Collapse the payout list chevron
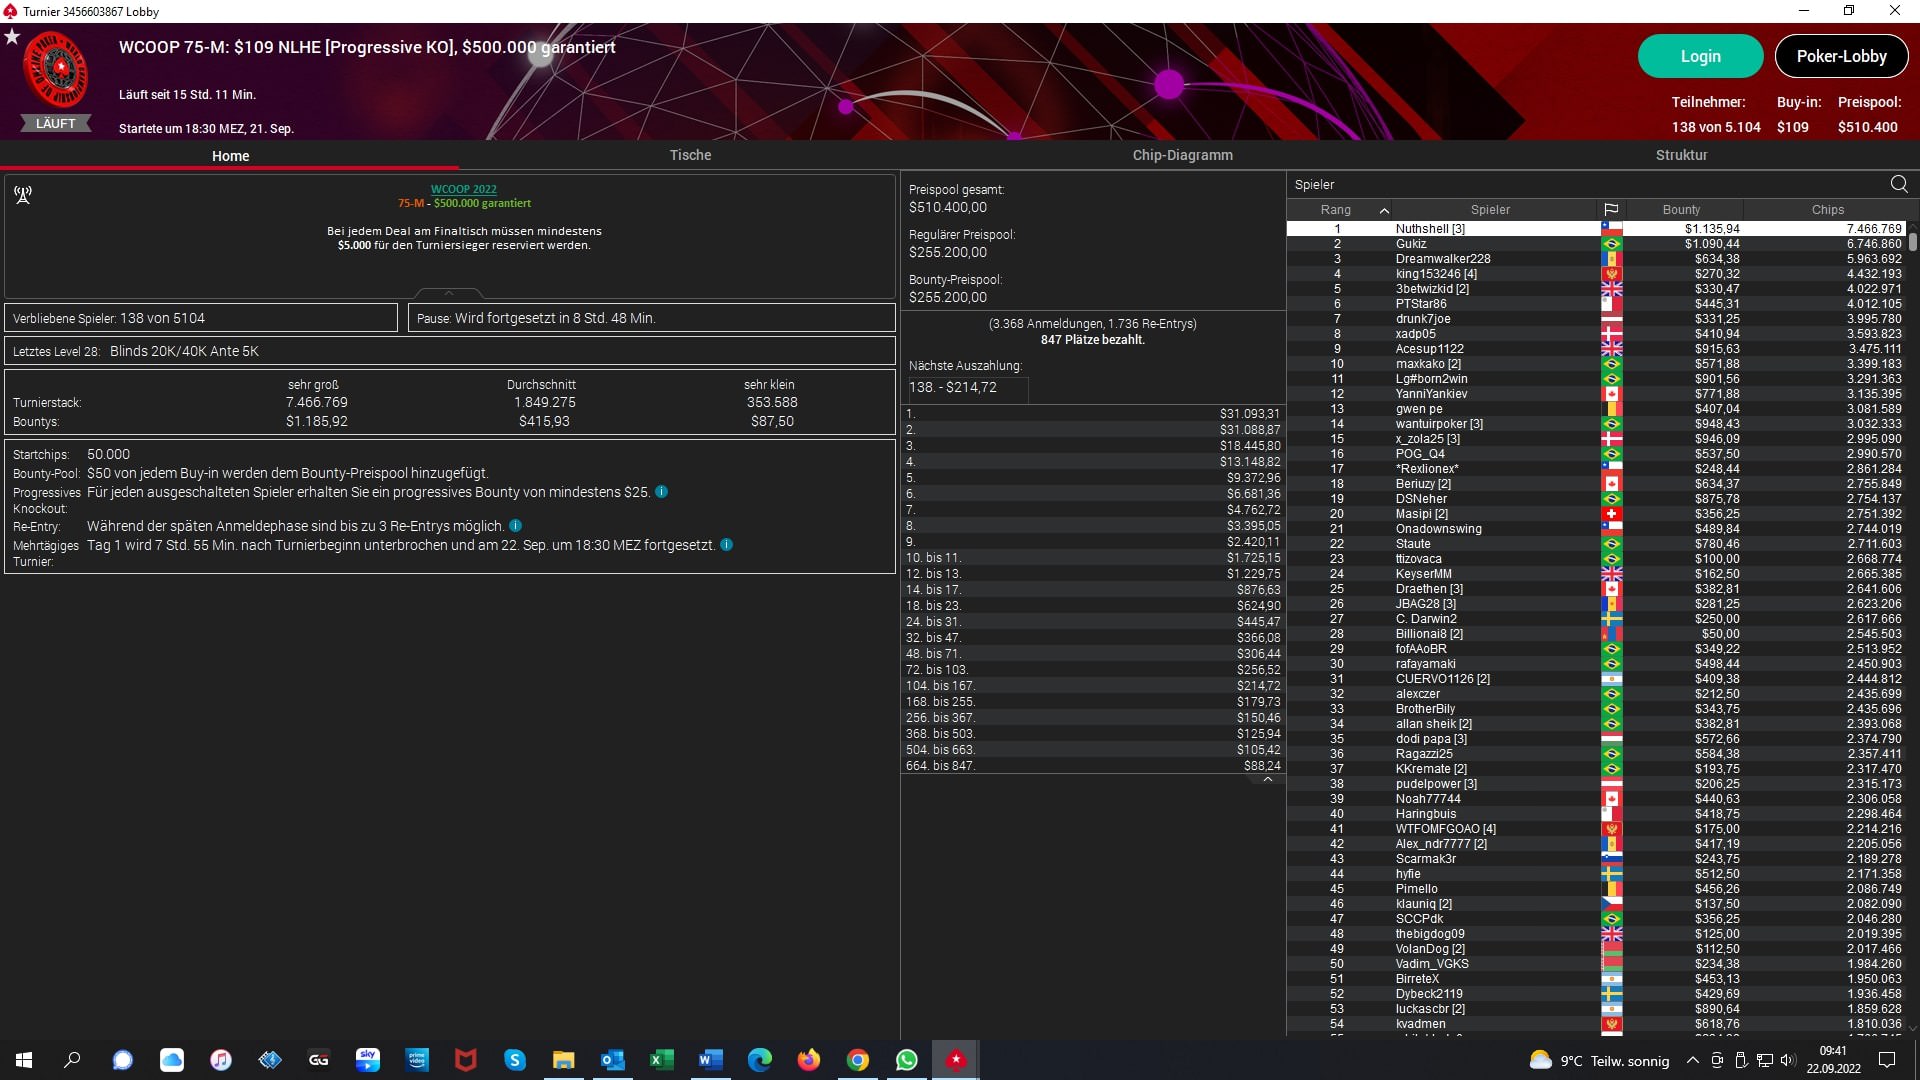 coord(1267,780)
